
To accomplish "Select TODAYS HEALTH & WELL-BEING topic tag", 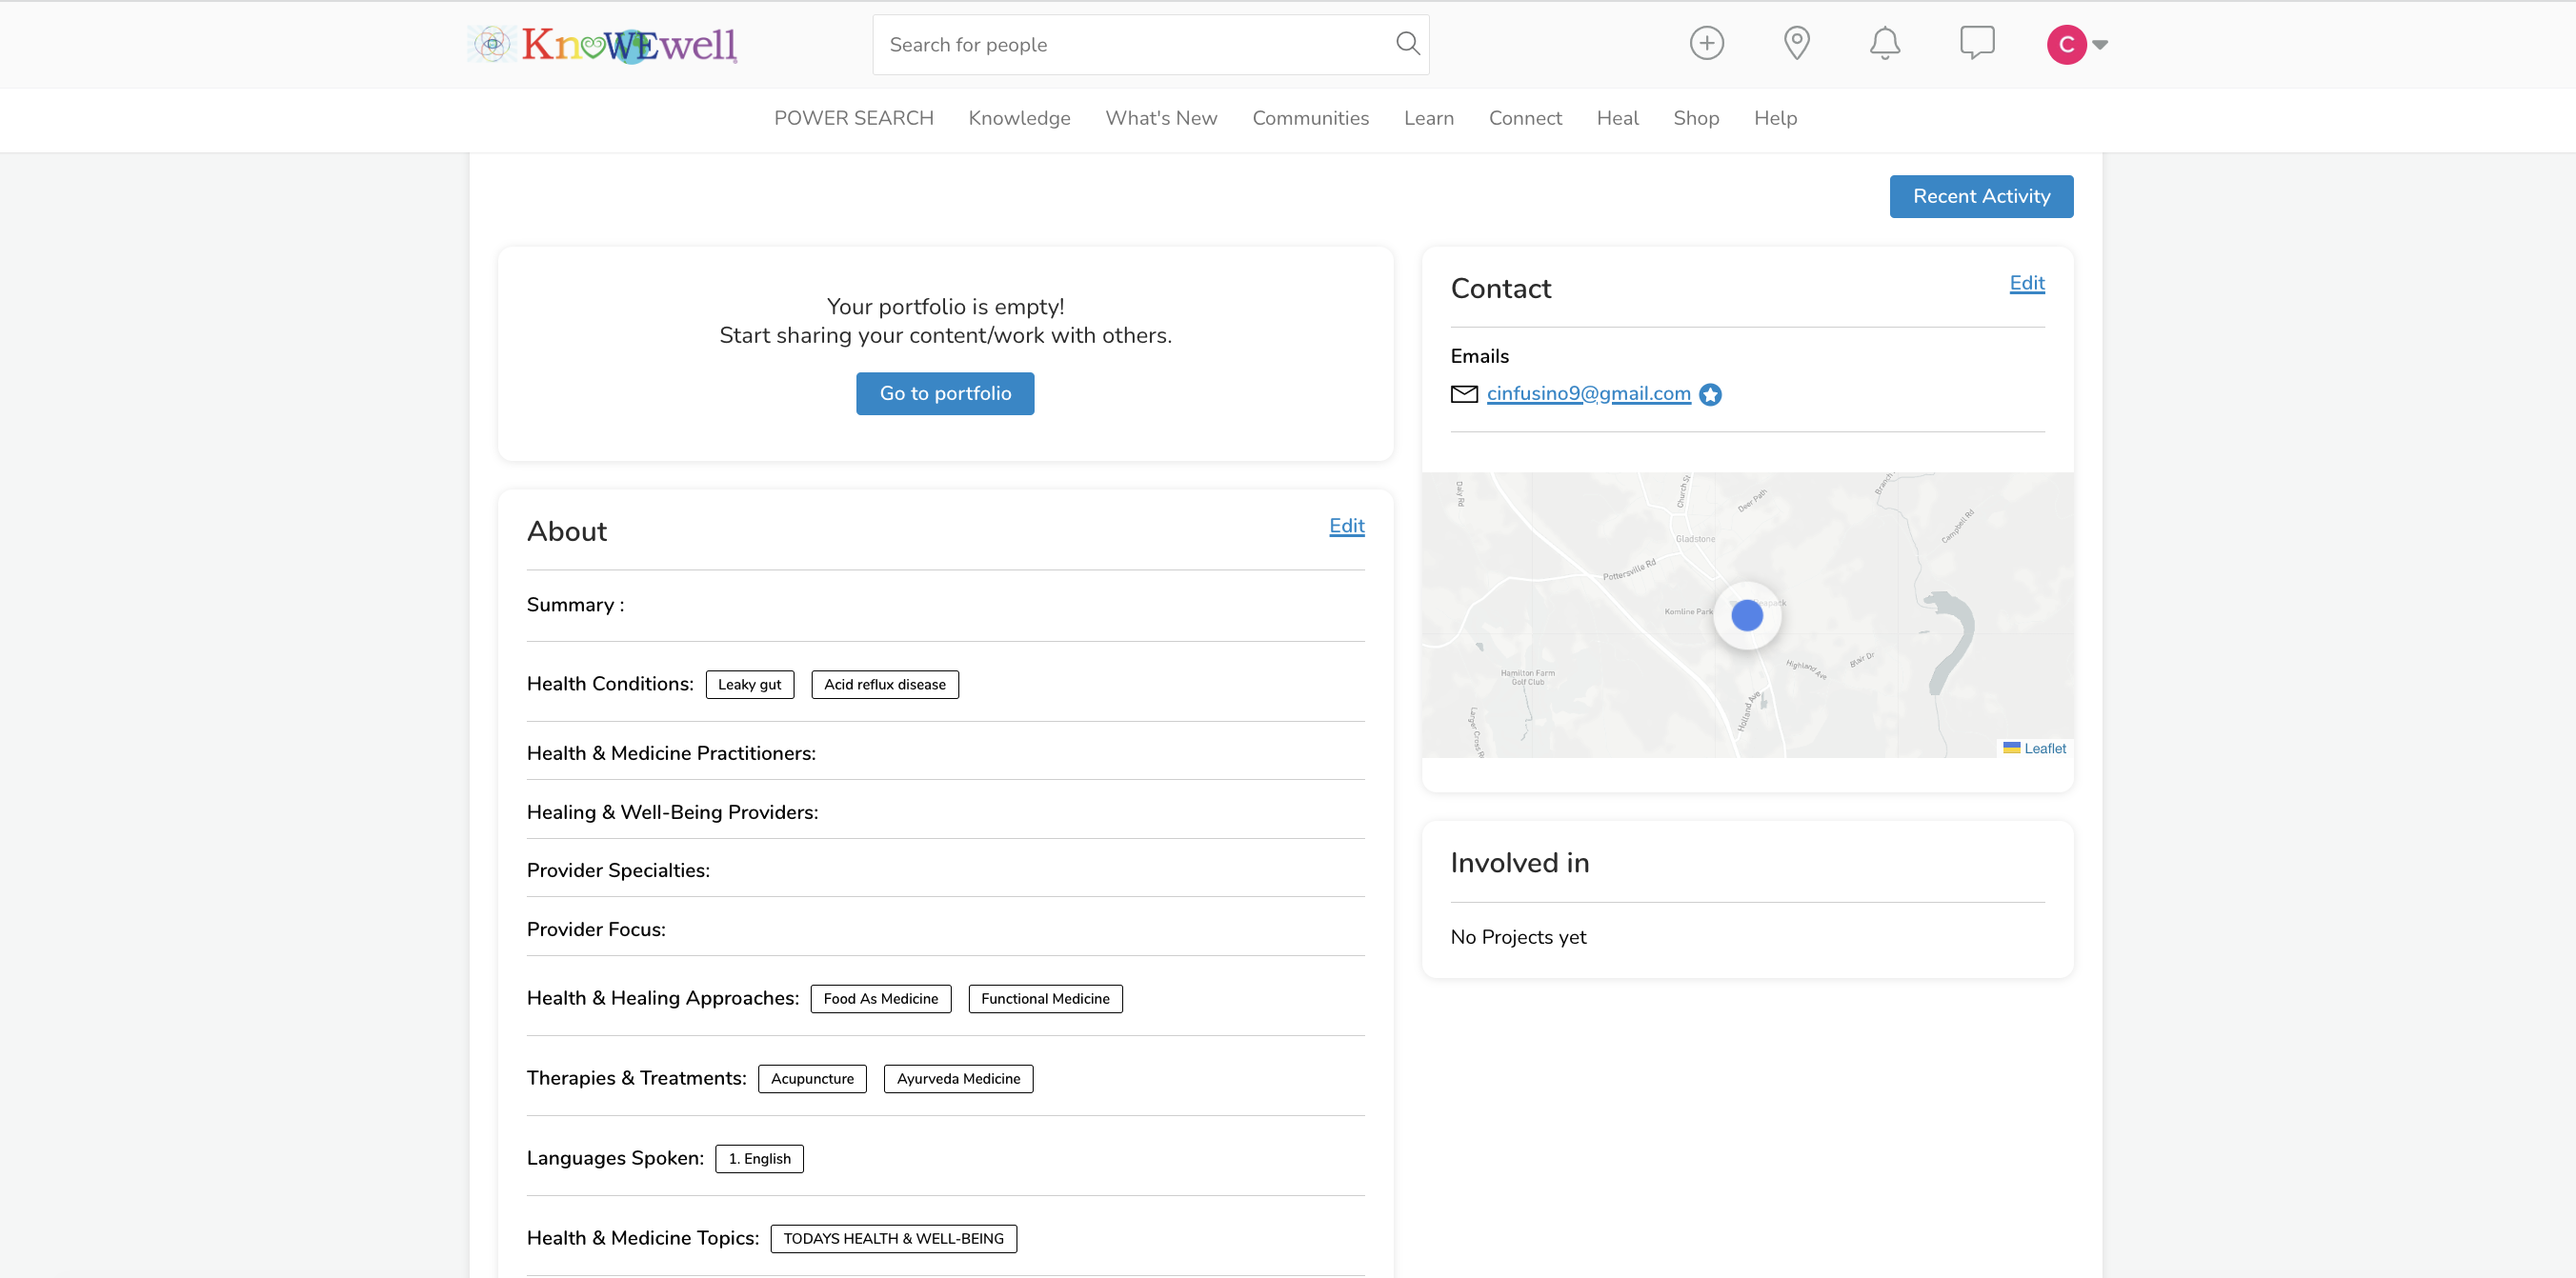I will click(x=893, y=1239).
